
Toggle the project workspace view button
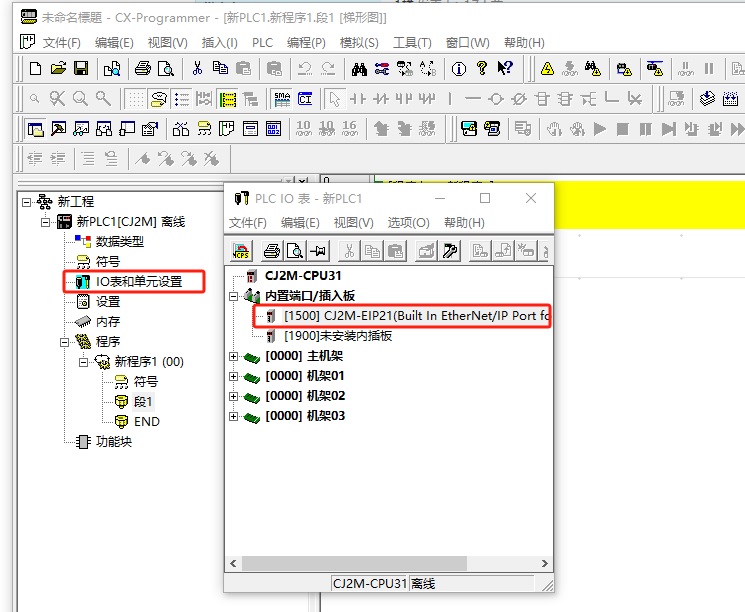(35, 129)
